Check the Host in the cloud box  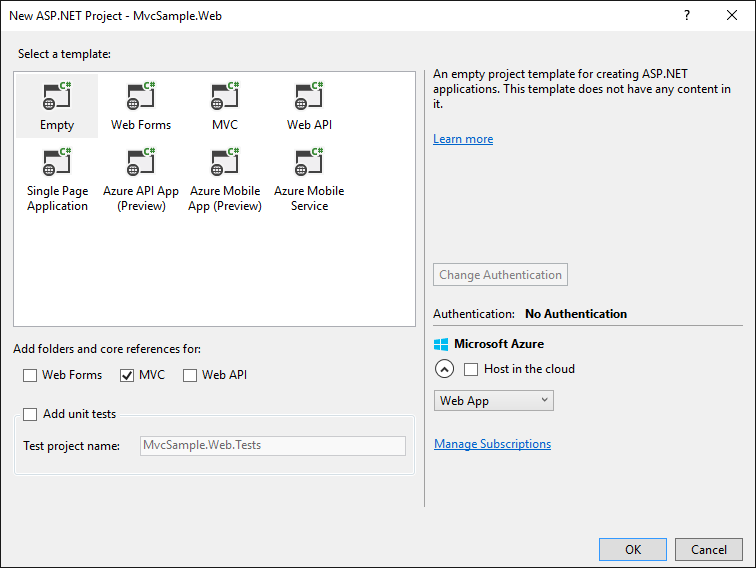click(471, 369)
